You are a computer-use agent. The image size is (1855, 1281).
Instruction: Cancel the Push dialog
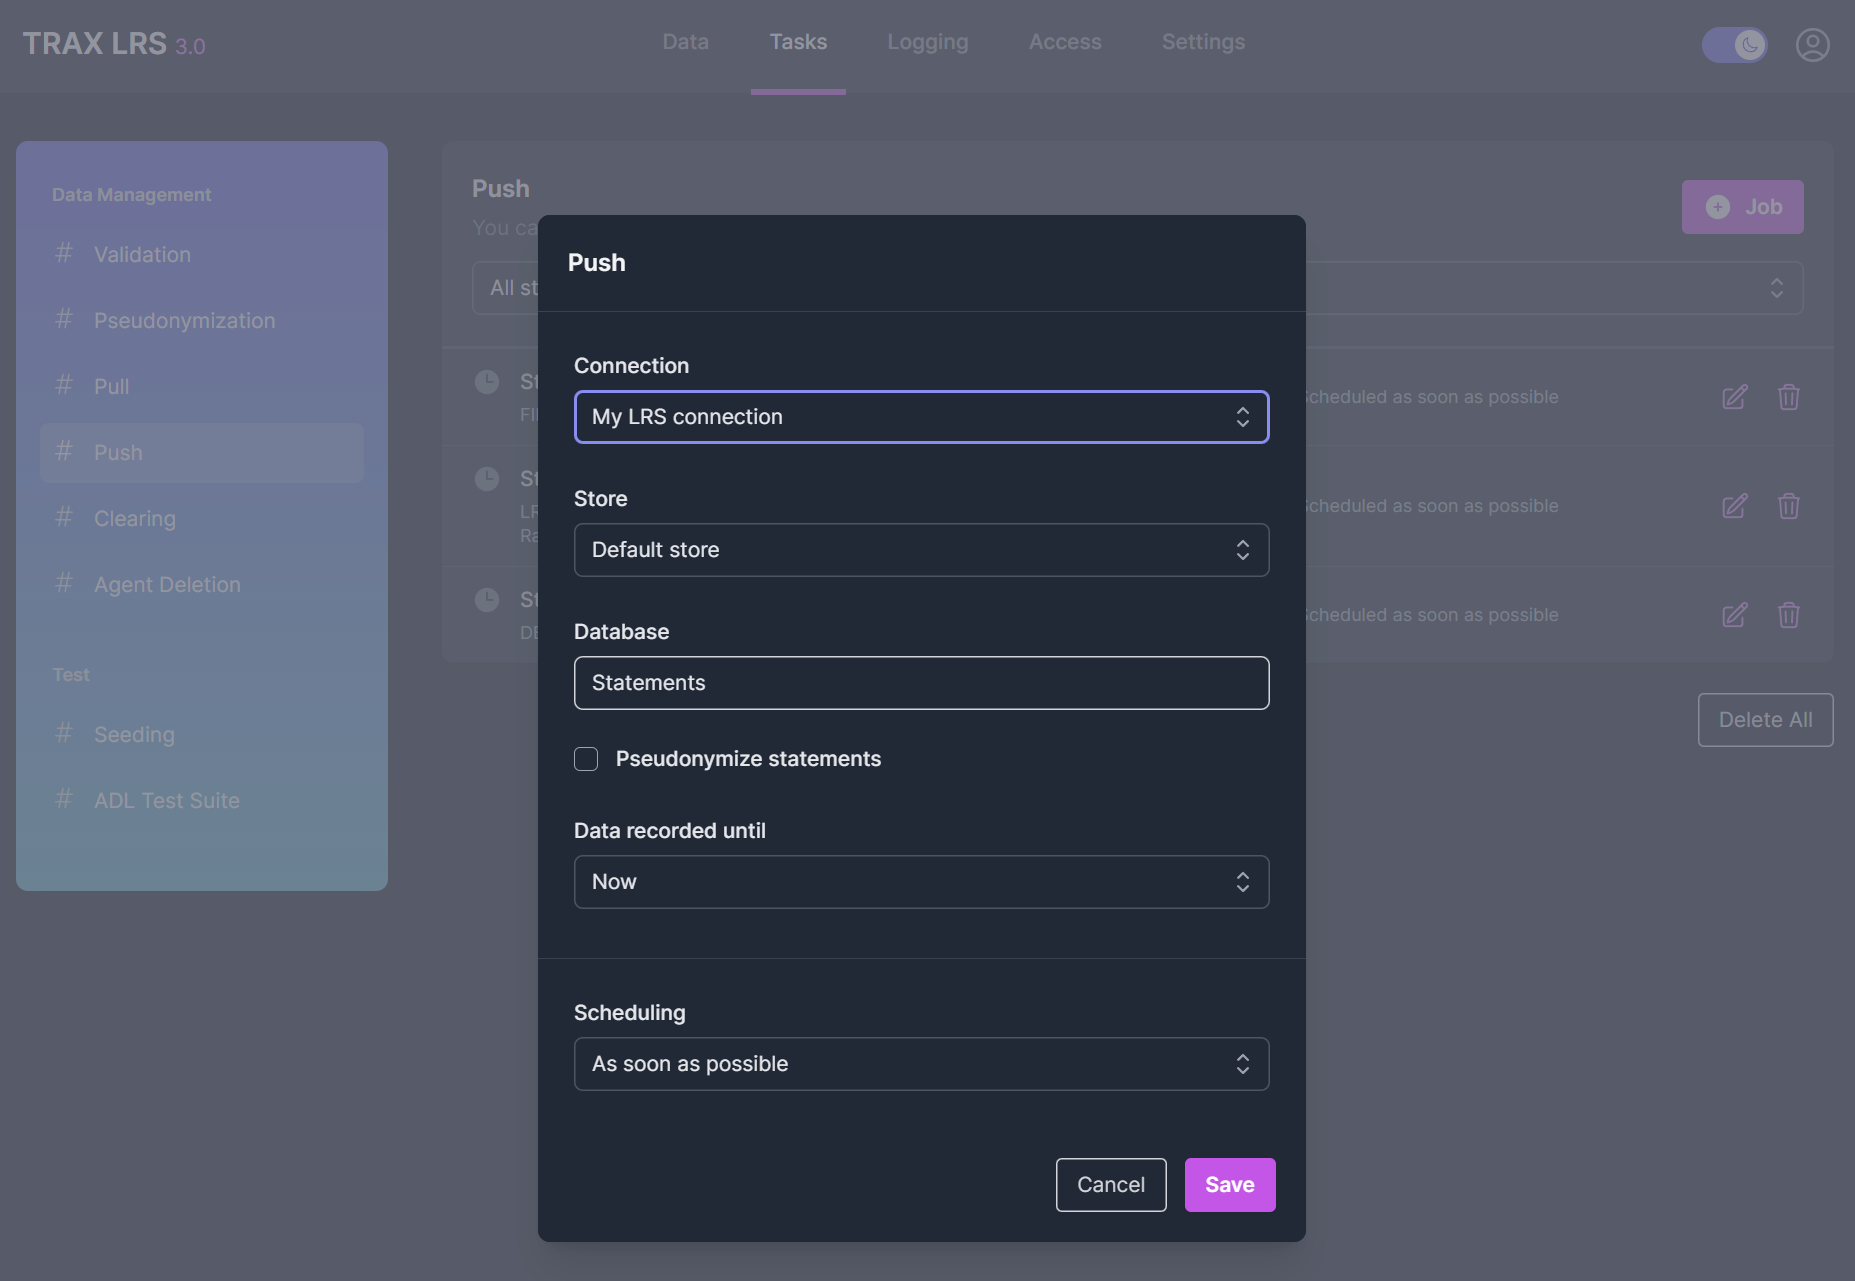[1110, 1185]
